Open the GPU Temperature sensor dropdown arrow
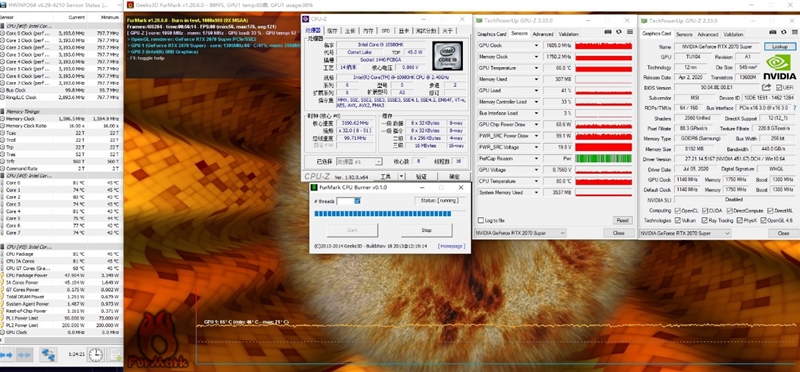The image size is (800, 372). pos(536,68)
